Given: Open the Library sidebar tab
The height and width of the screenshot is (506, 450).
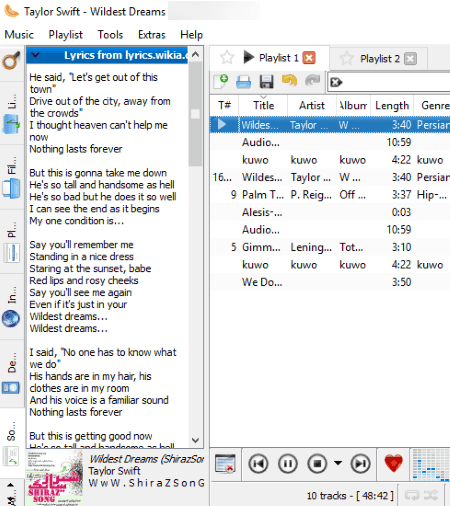Looking at the screenshot, I should click(12, 114).
